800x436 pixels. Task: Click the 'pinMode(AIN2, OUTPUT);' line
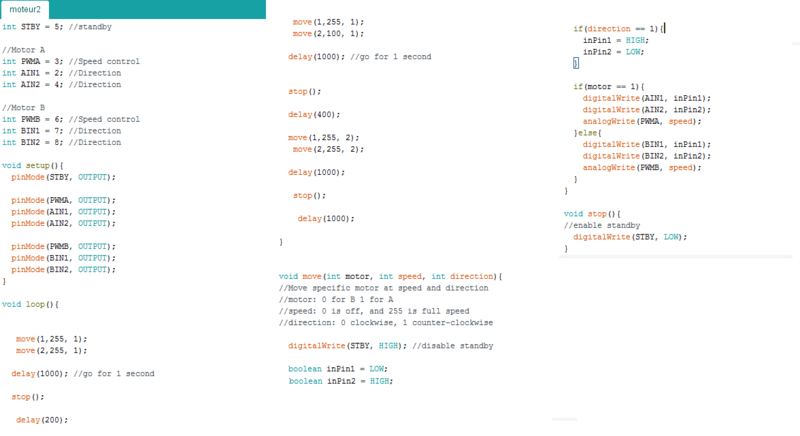click(63, 223)
